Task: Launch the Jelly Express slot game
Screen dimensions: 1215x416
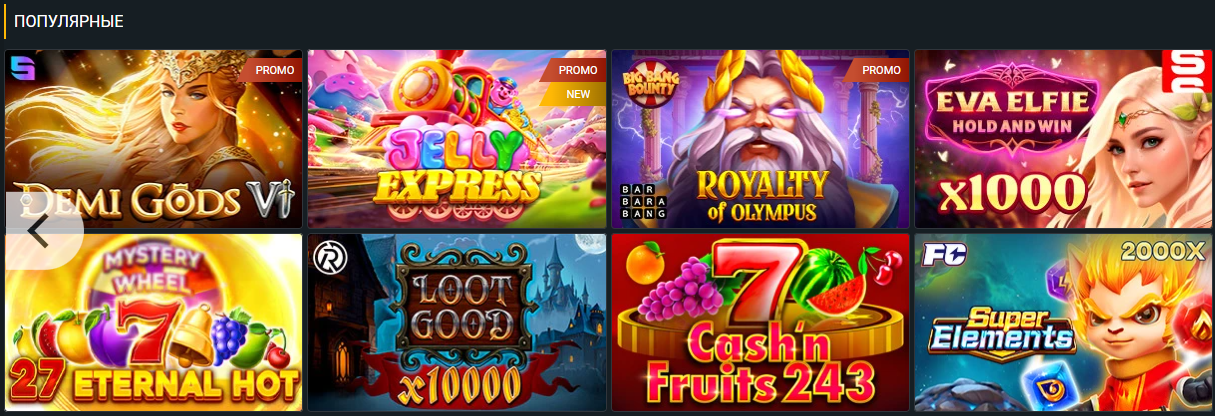Action: click(x=456, y=138)
